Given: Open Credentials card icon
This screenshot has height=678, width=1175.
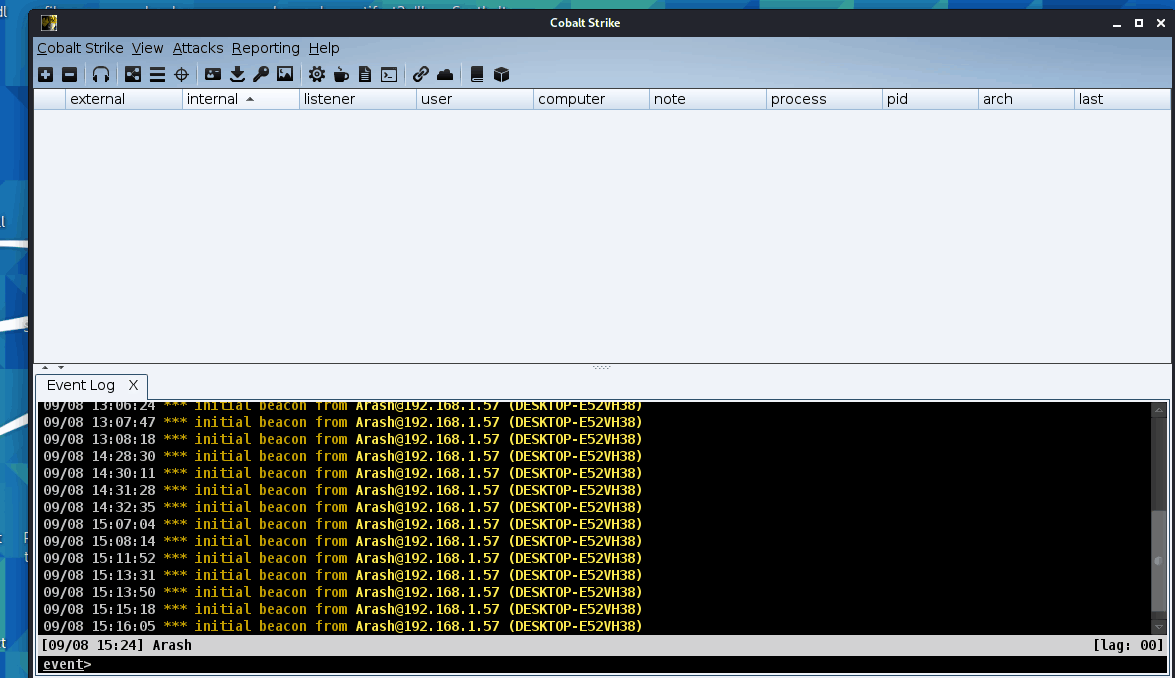Looking at the screenshot, I should (213, 74).
